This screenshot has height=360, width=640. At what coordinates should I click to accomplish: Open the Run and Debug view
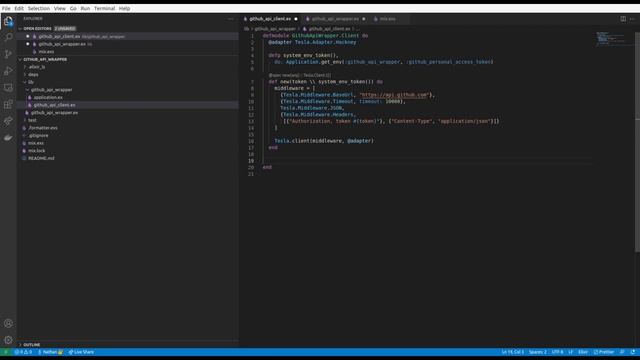click(x=8, y=71)
